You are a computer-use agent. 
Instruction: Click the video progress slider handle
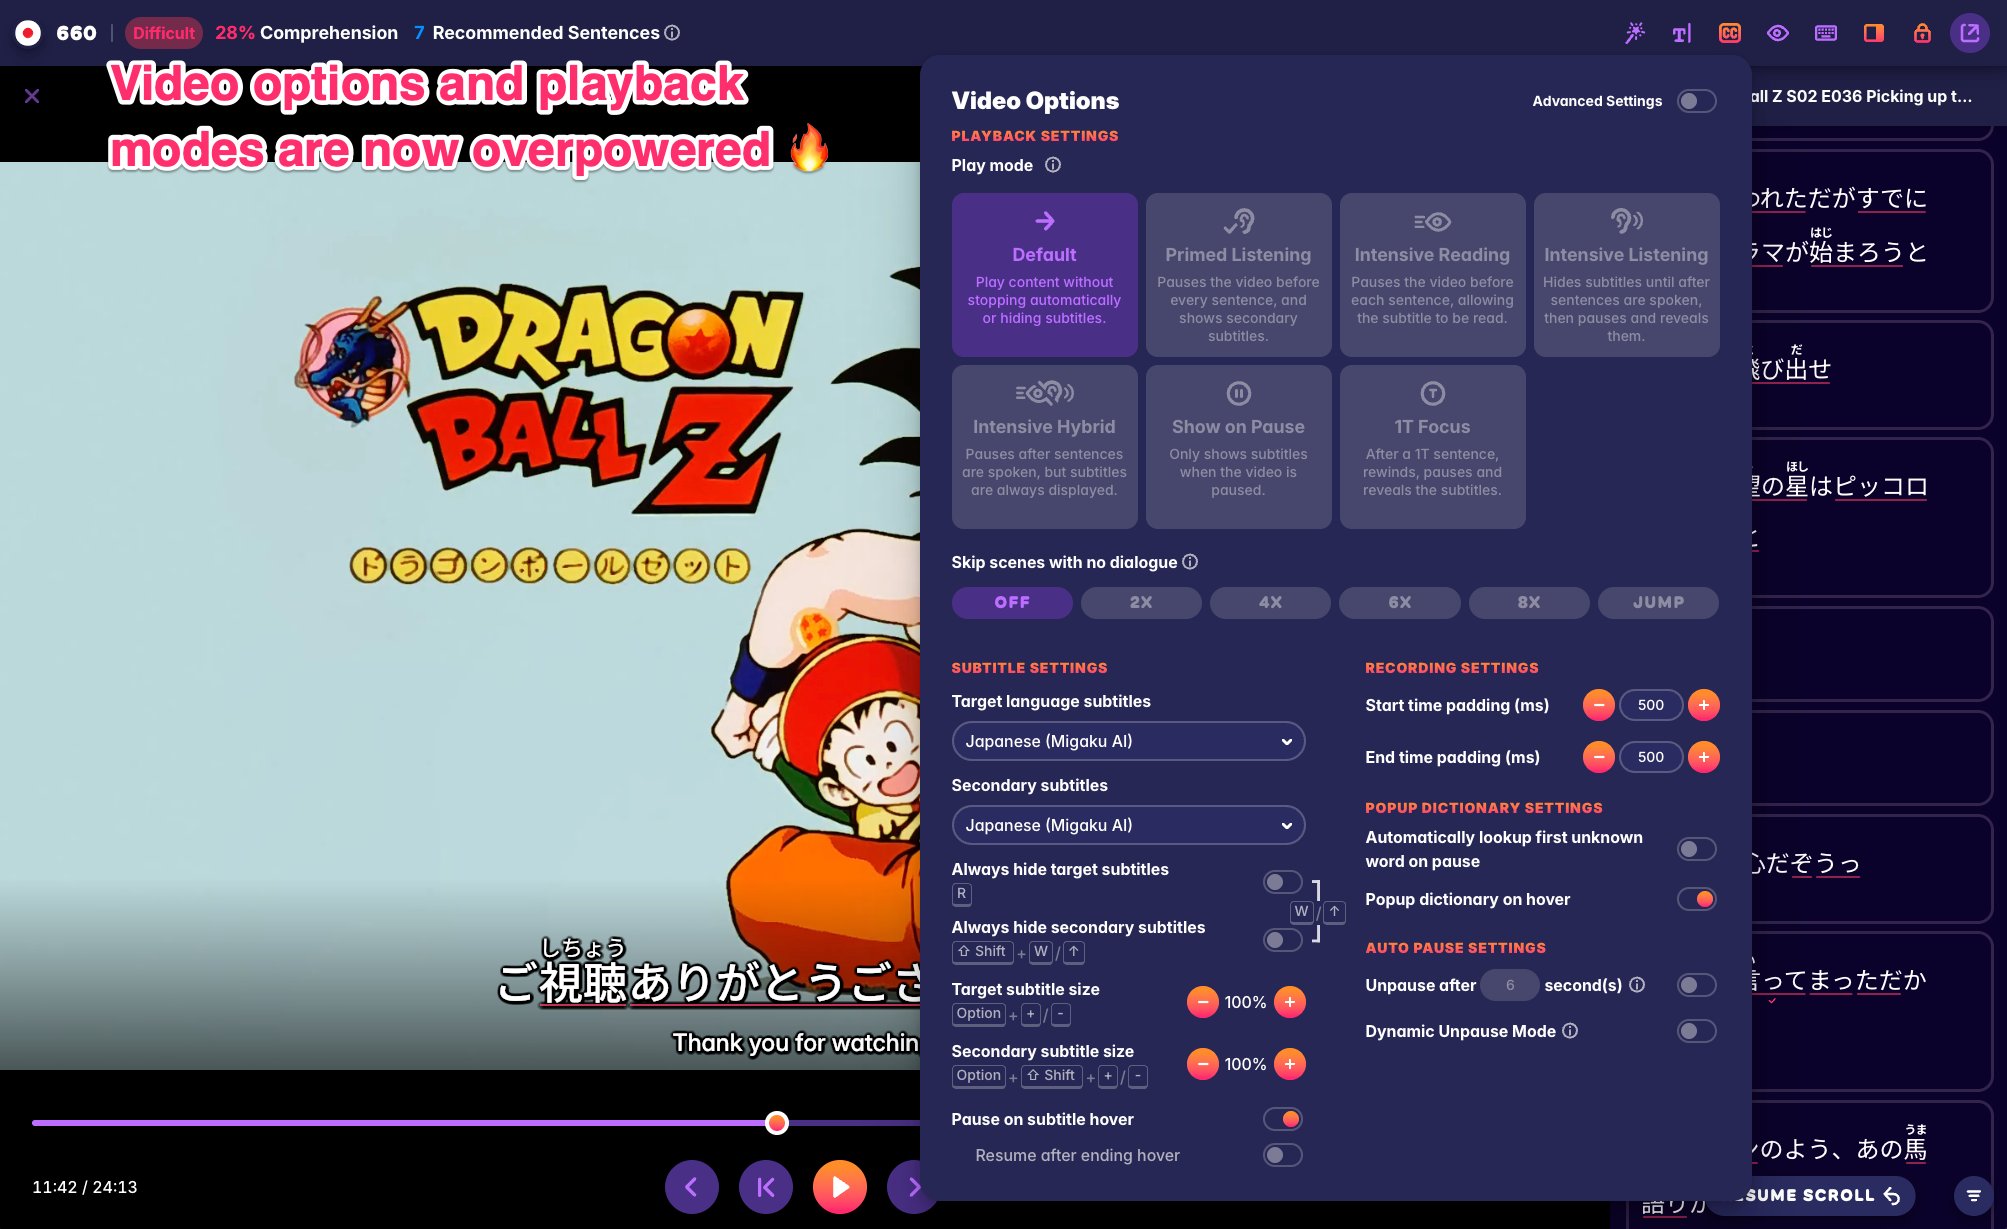tap(777, 1123)
